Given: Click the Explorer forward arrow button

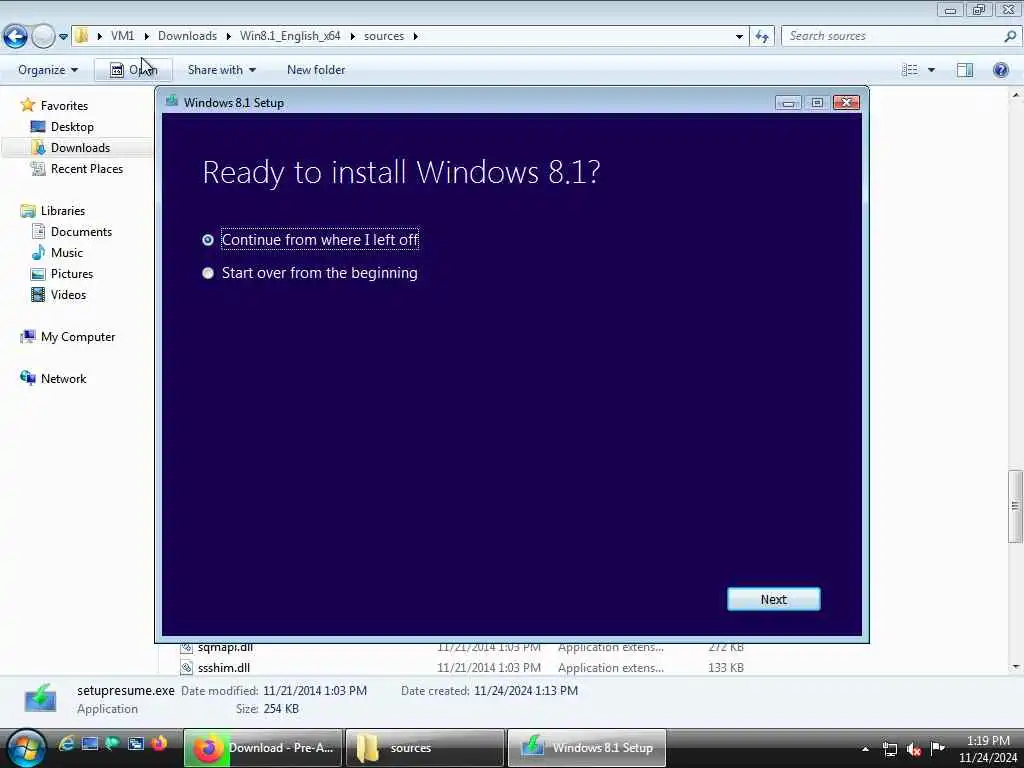Looking at the screenshot, I should [43, 36].
